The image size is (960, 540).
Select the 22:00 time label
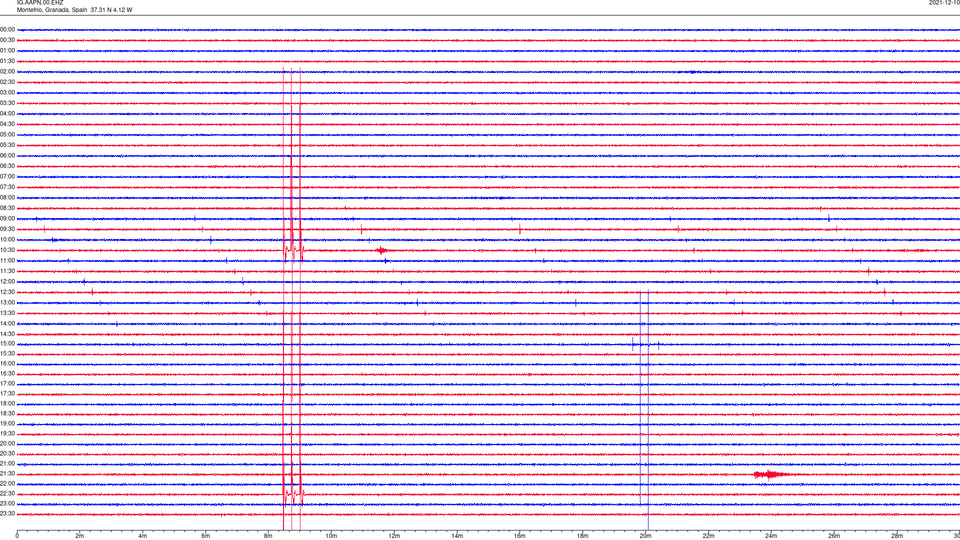coord(7,483)
